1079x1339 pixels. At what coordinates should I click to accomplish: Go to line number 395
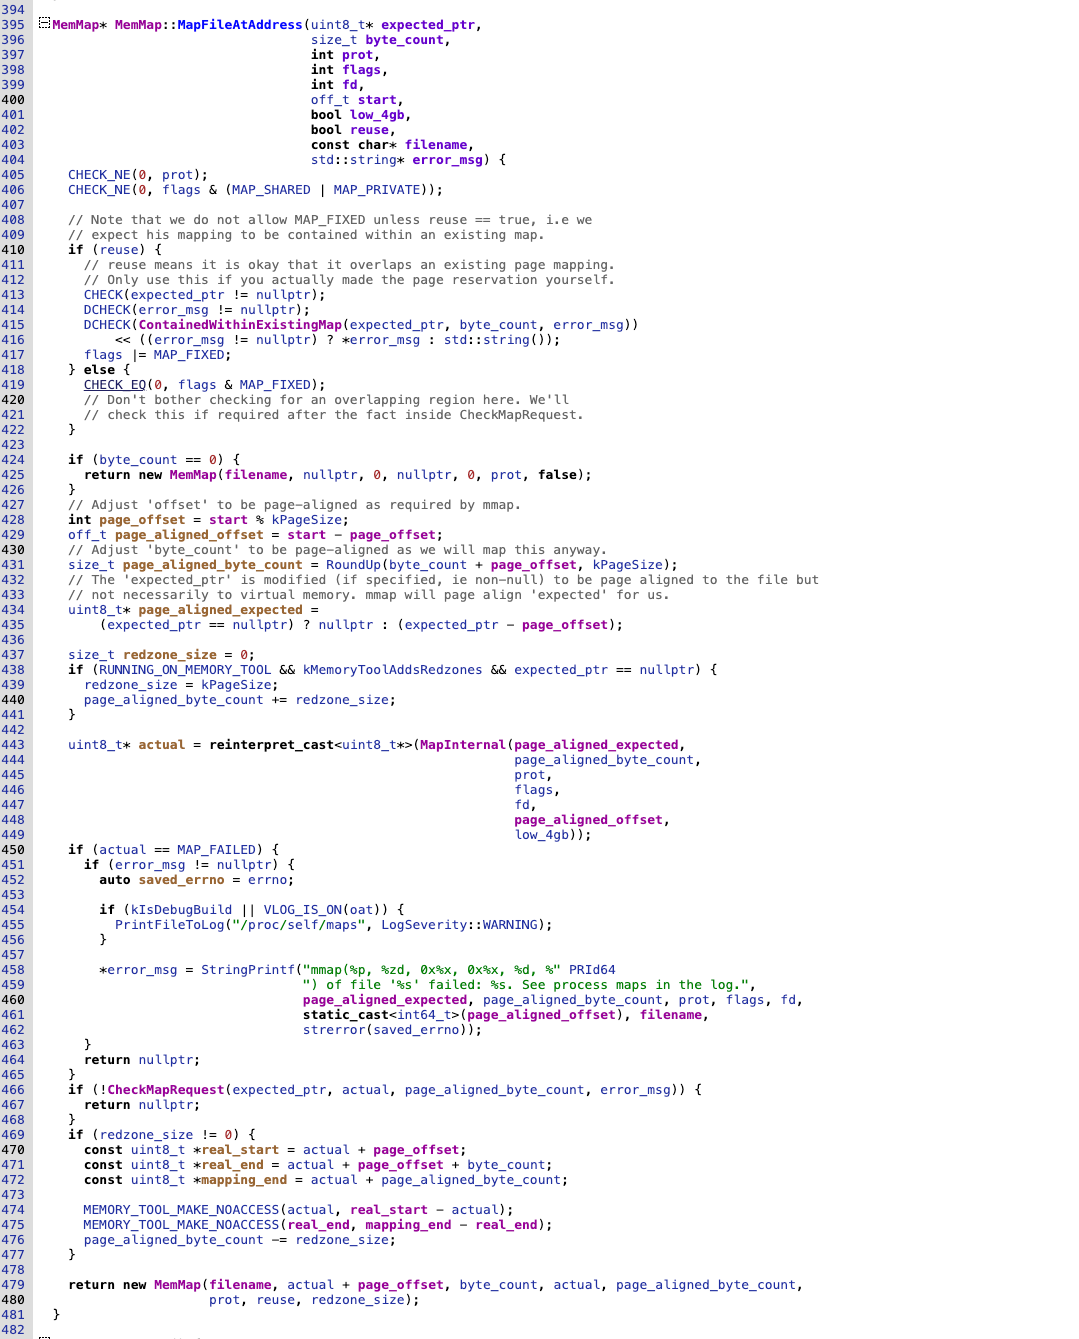click(x=13, y=25)
